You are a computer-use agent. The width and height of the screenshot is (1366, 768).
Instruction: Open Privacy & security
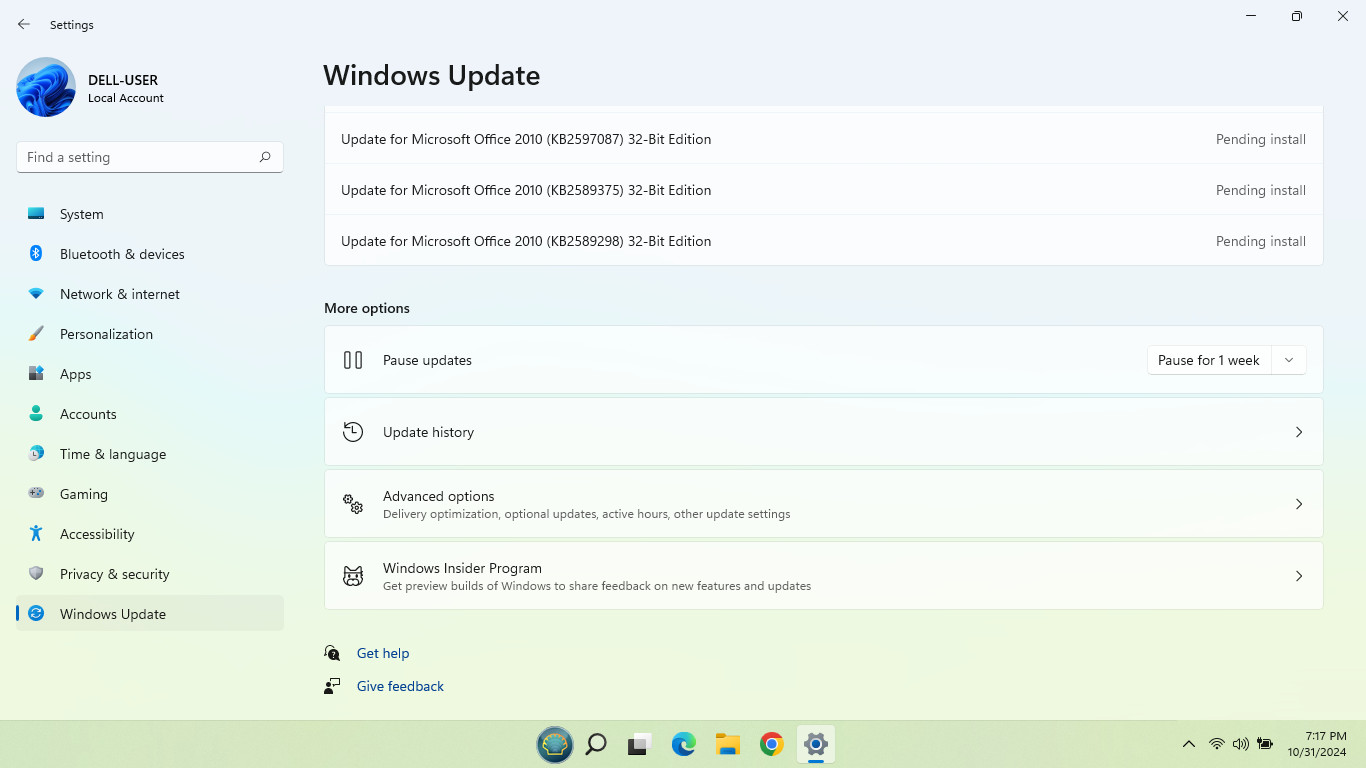click(x=150, y=574)
